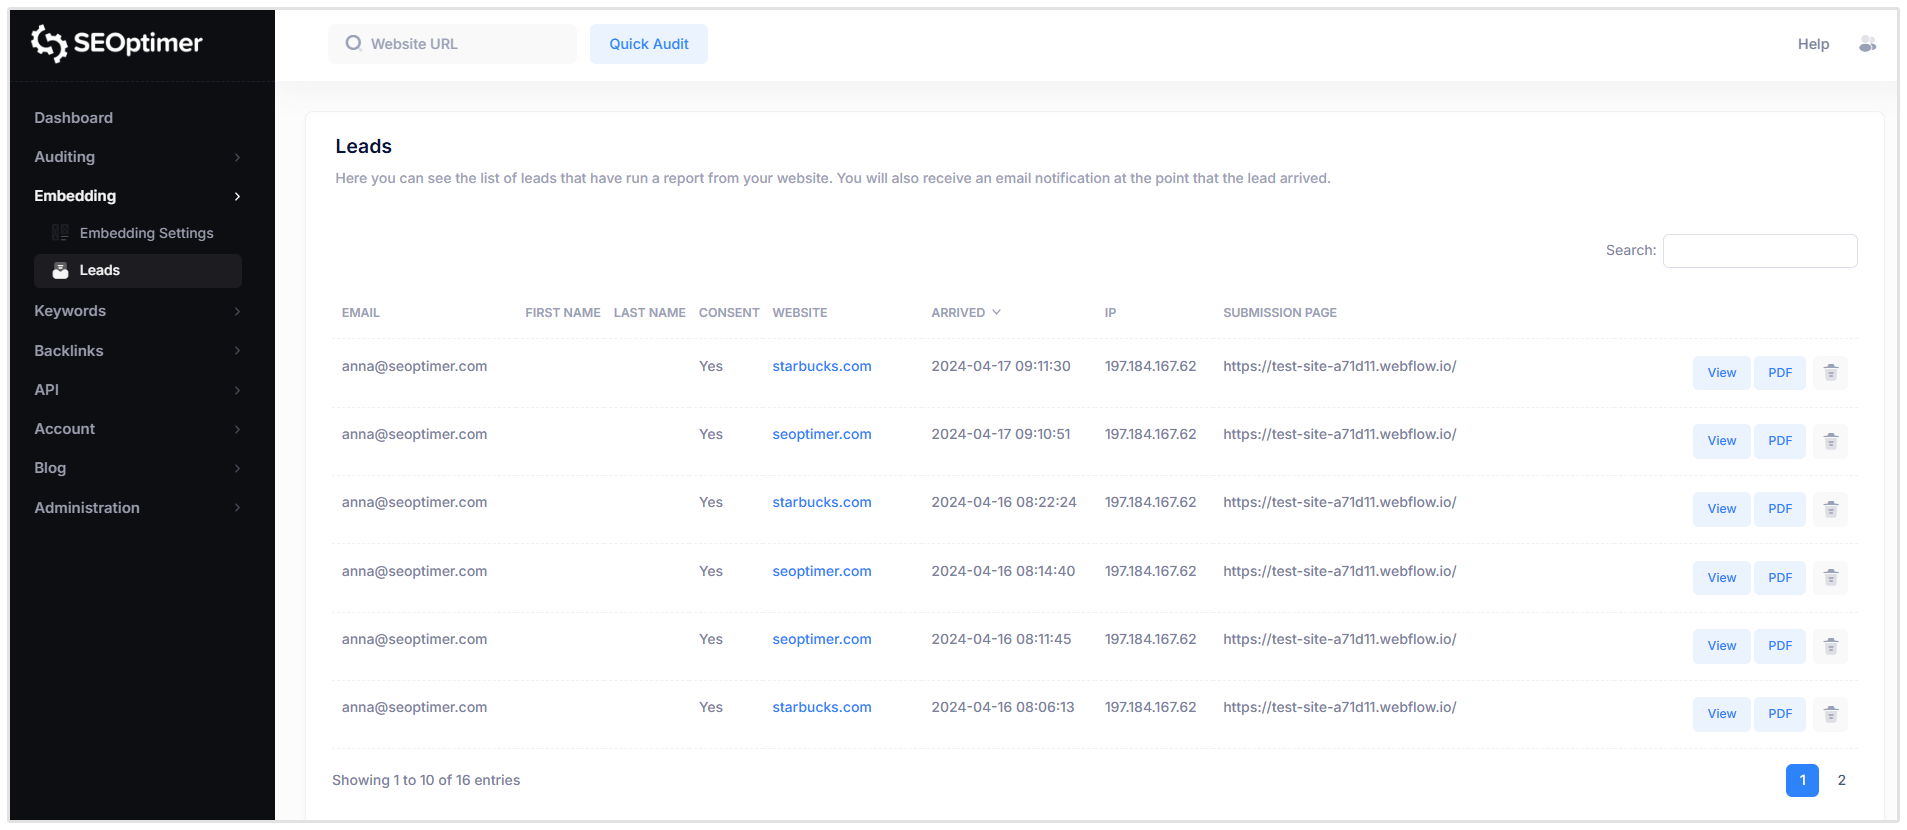This screenshot has height=830, width=1907.
Task: Open Embedding Settings in the sidebar
Action: click(146, 233)
